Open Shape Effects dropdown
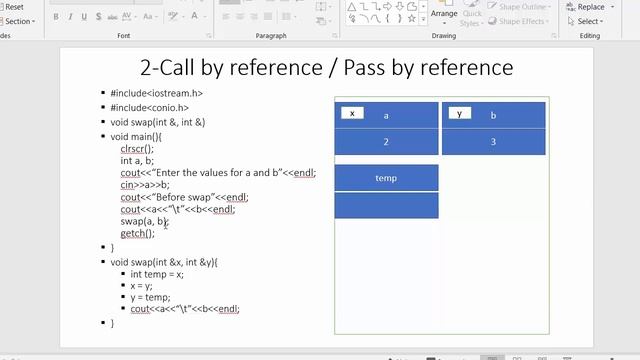Image resolution: width=640 pixels, height=360 pixels. tap(519, 21)
